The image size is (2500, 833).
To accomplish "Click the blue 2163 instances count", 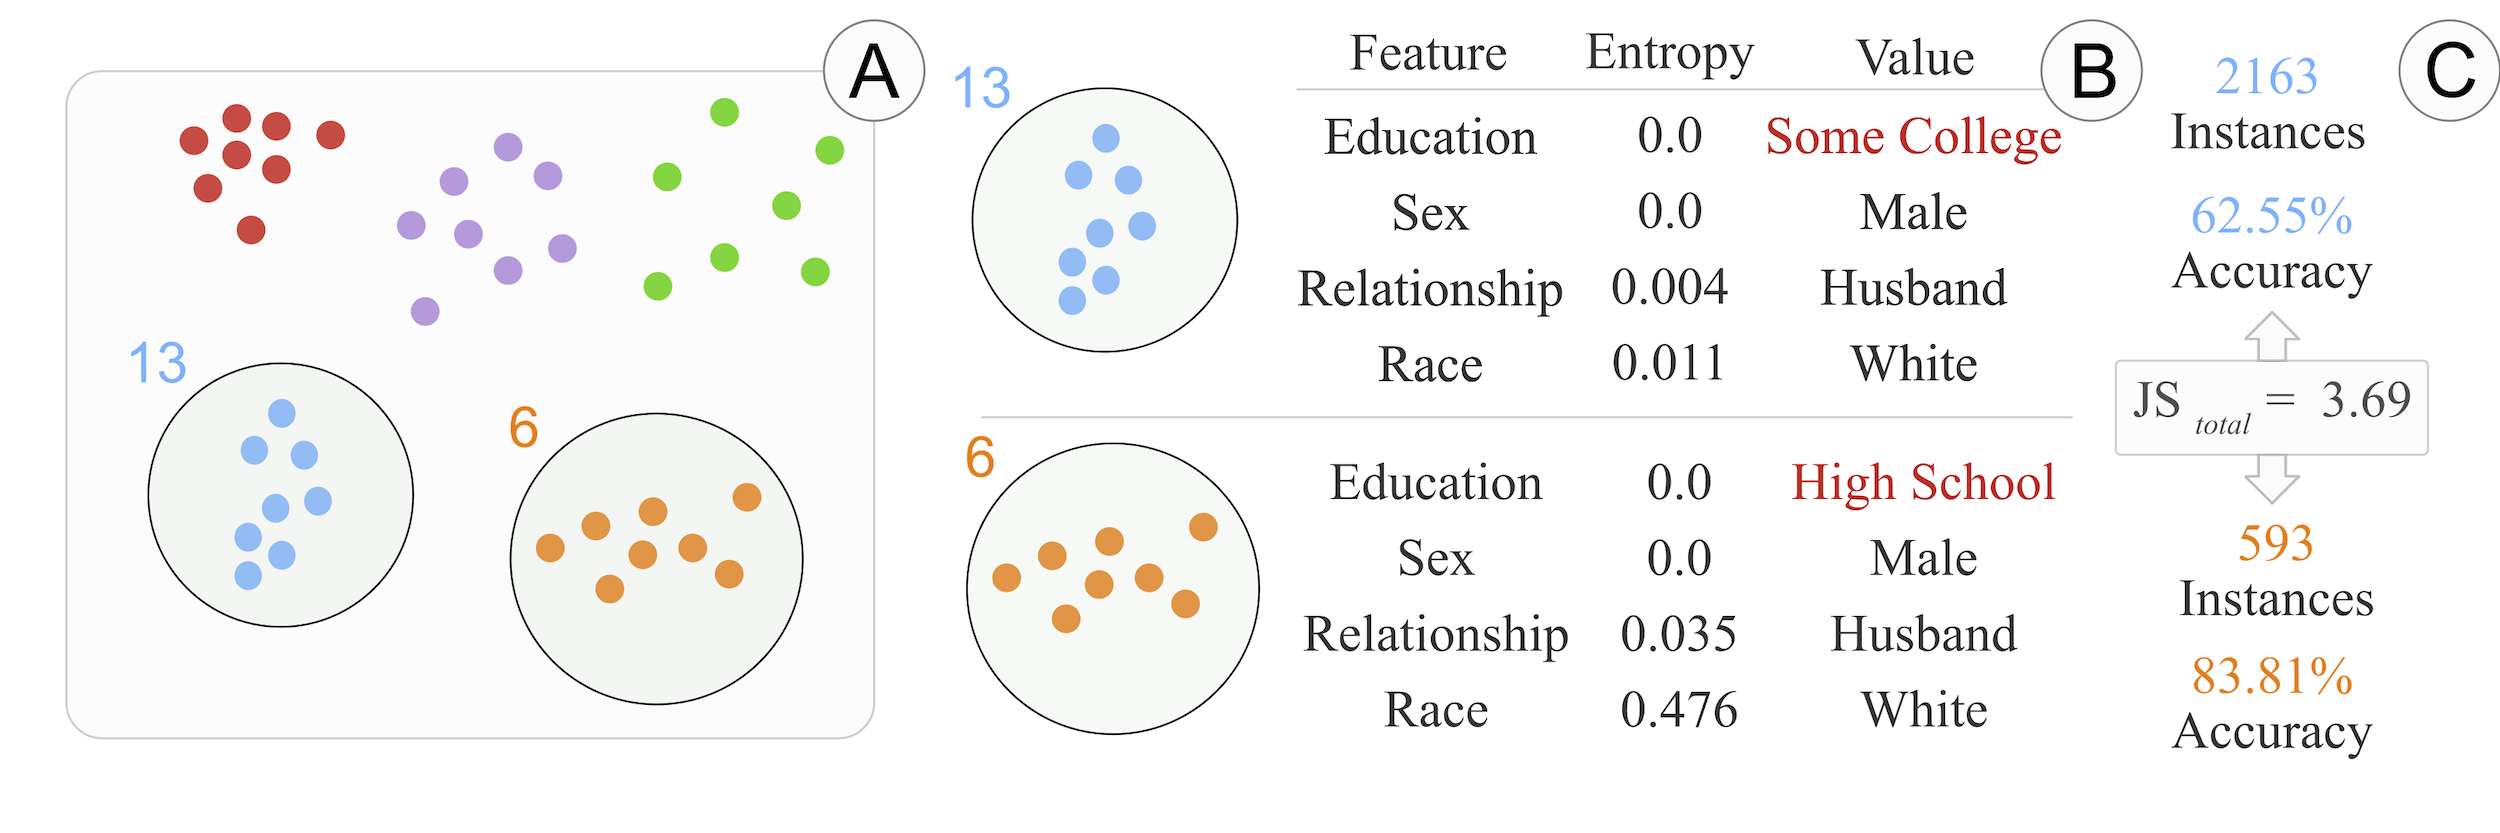I will [x=2266, y=77].
